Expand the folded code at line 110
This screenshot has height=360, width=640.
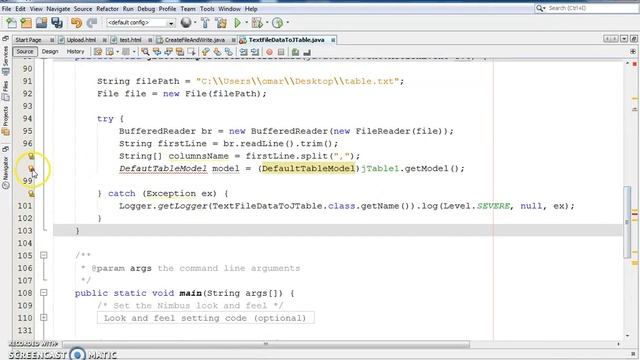(44, 318)
